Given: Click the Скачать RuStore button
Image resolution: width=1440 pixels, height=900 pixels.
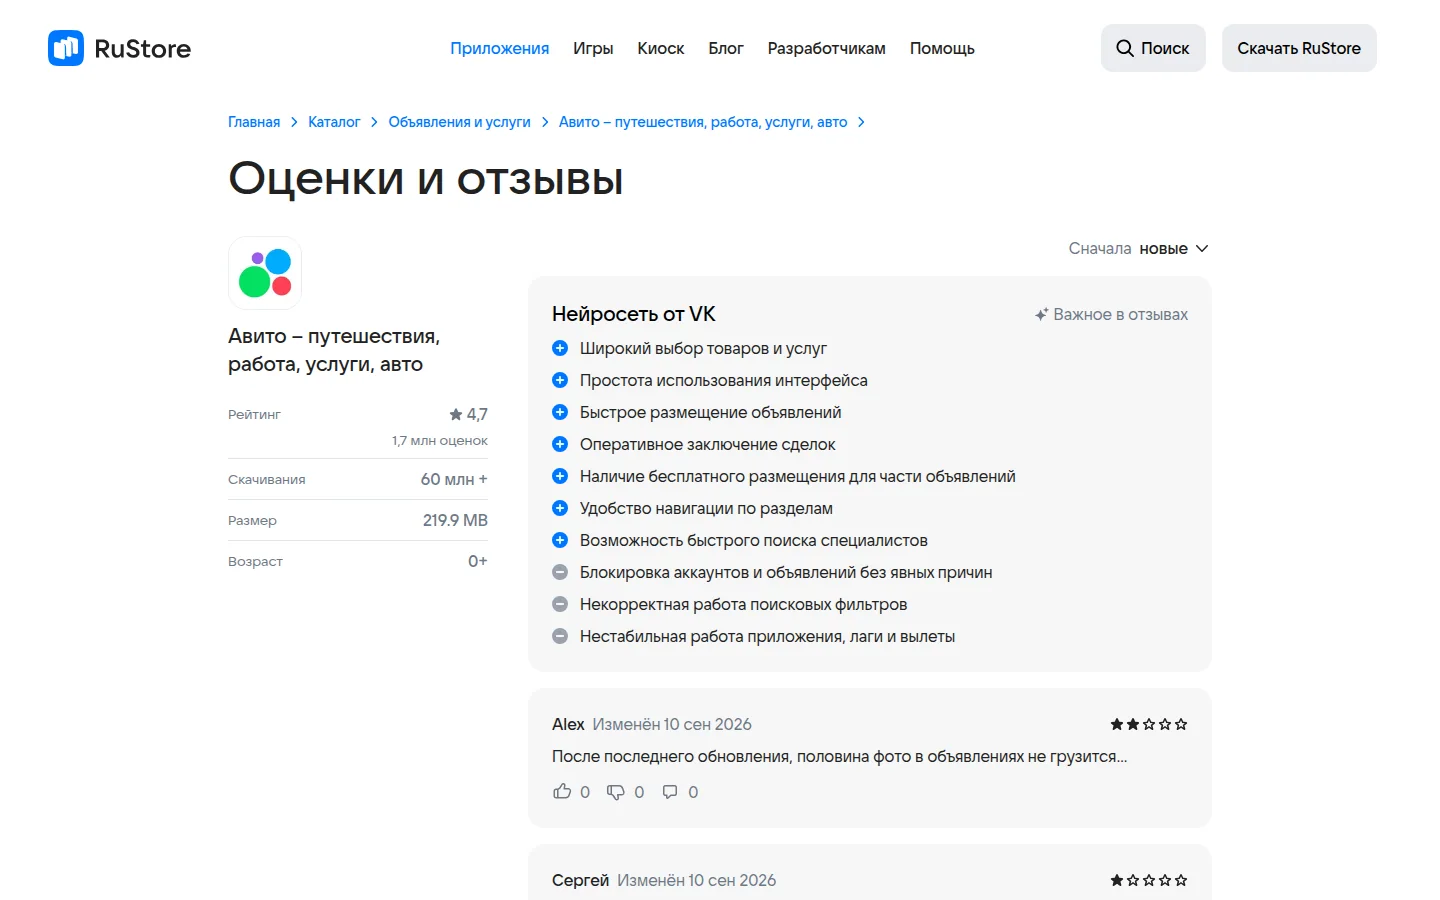Looking at the screenshot, I should (1299, 48).
